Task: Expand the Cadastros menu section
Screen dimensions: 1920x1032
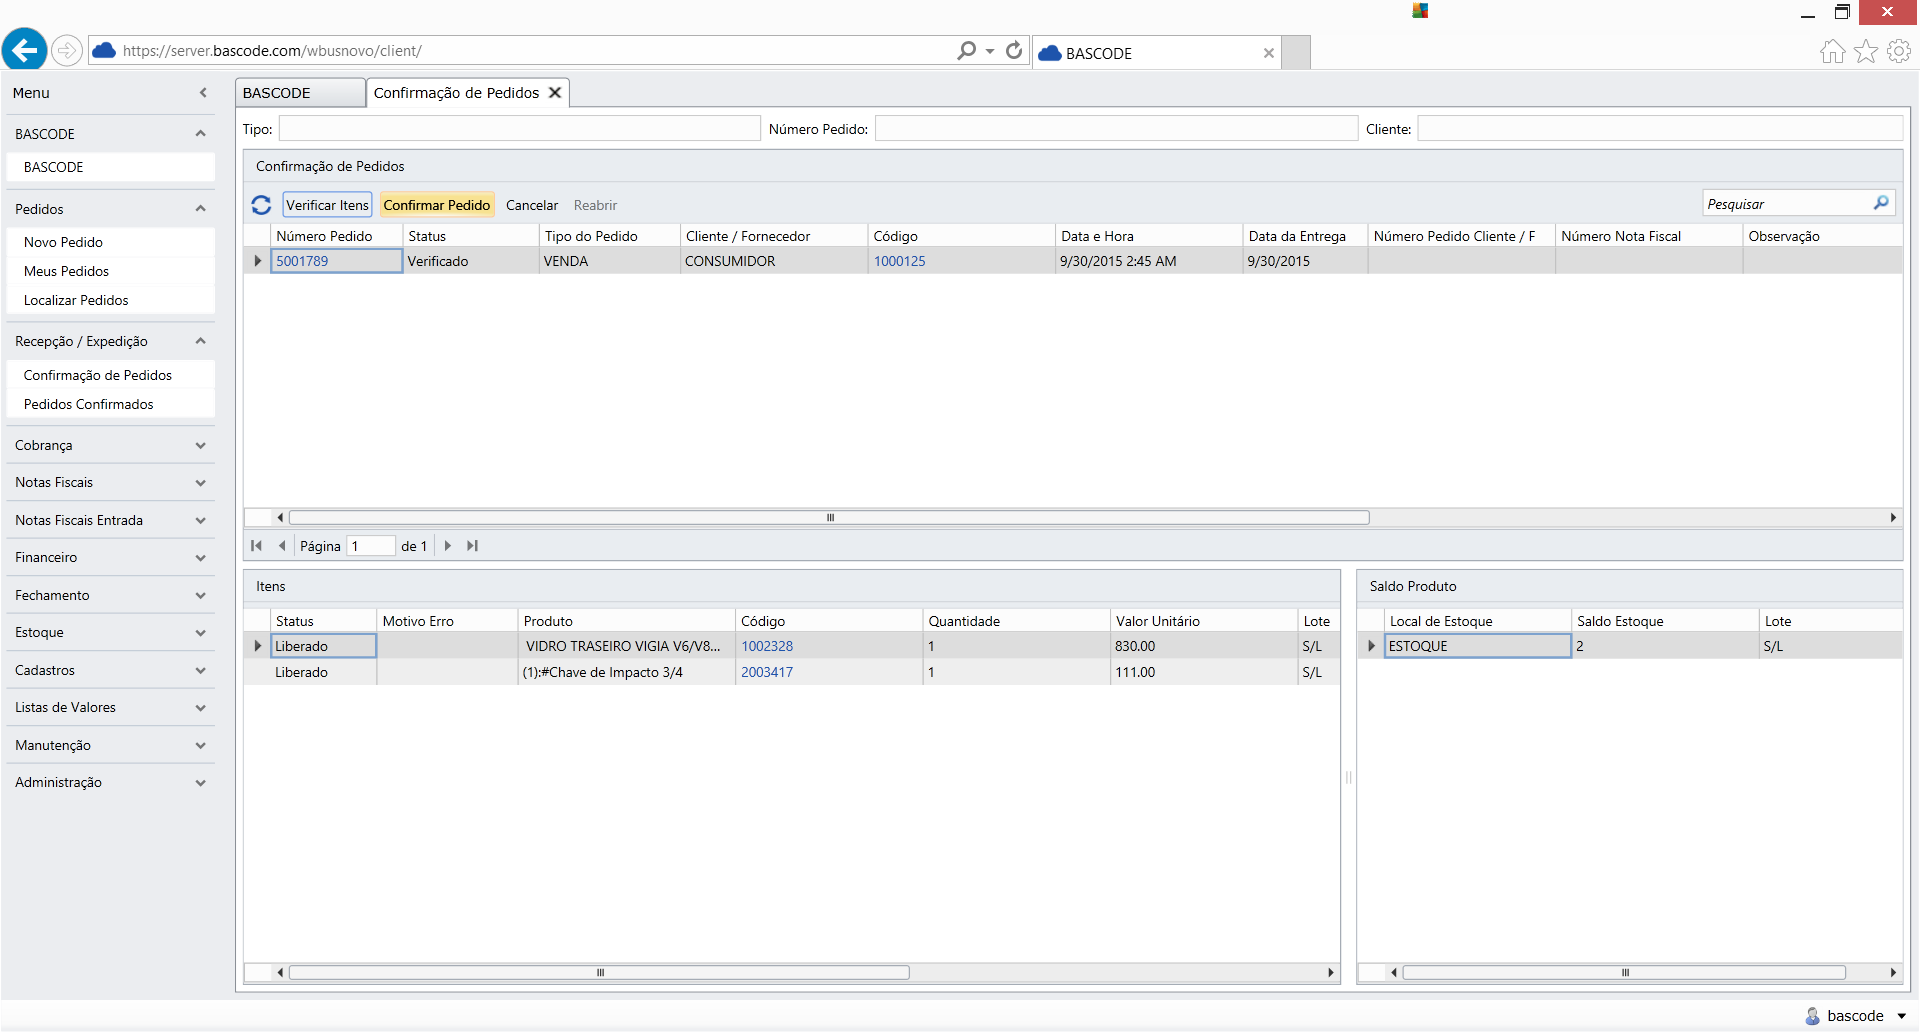Action: point(200,671)
